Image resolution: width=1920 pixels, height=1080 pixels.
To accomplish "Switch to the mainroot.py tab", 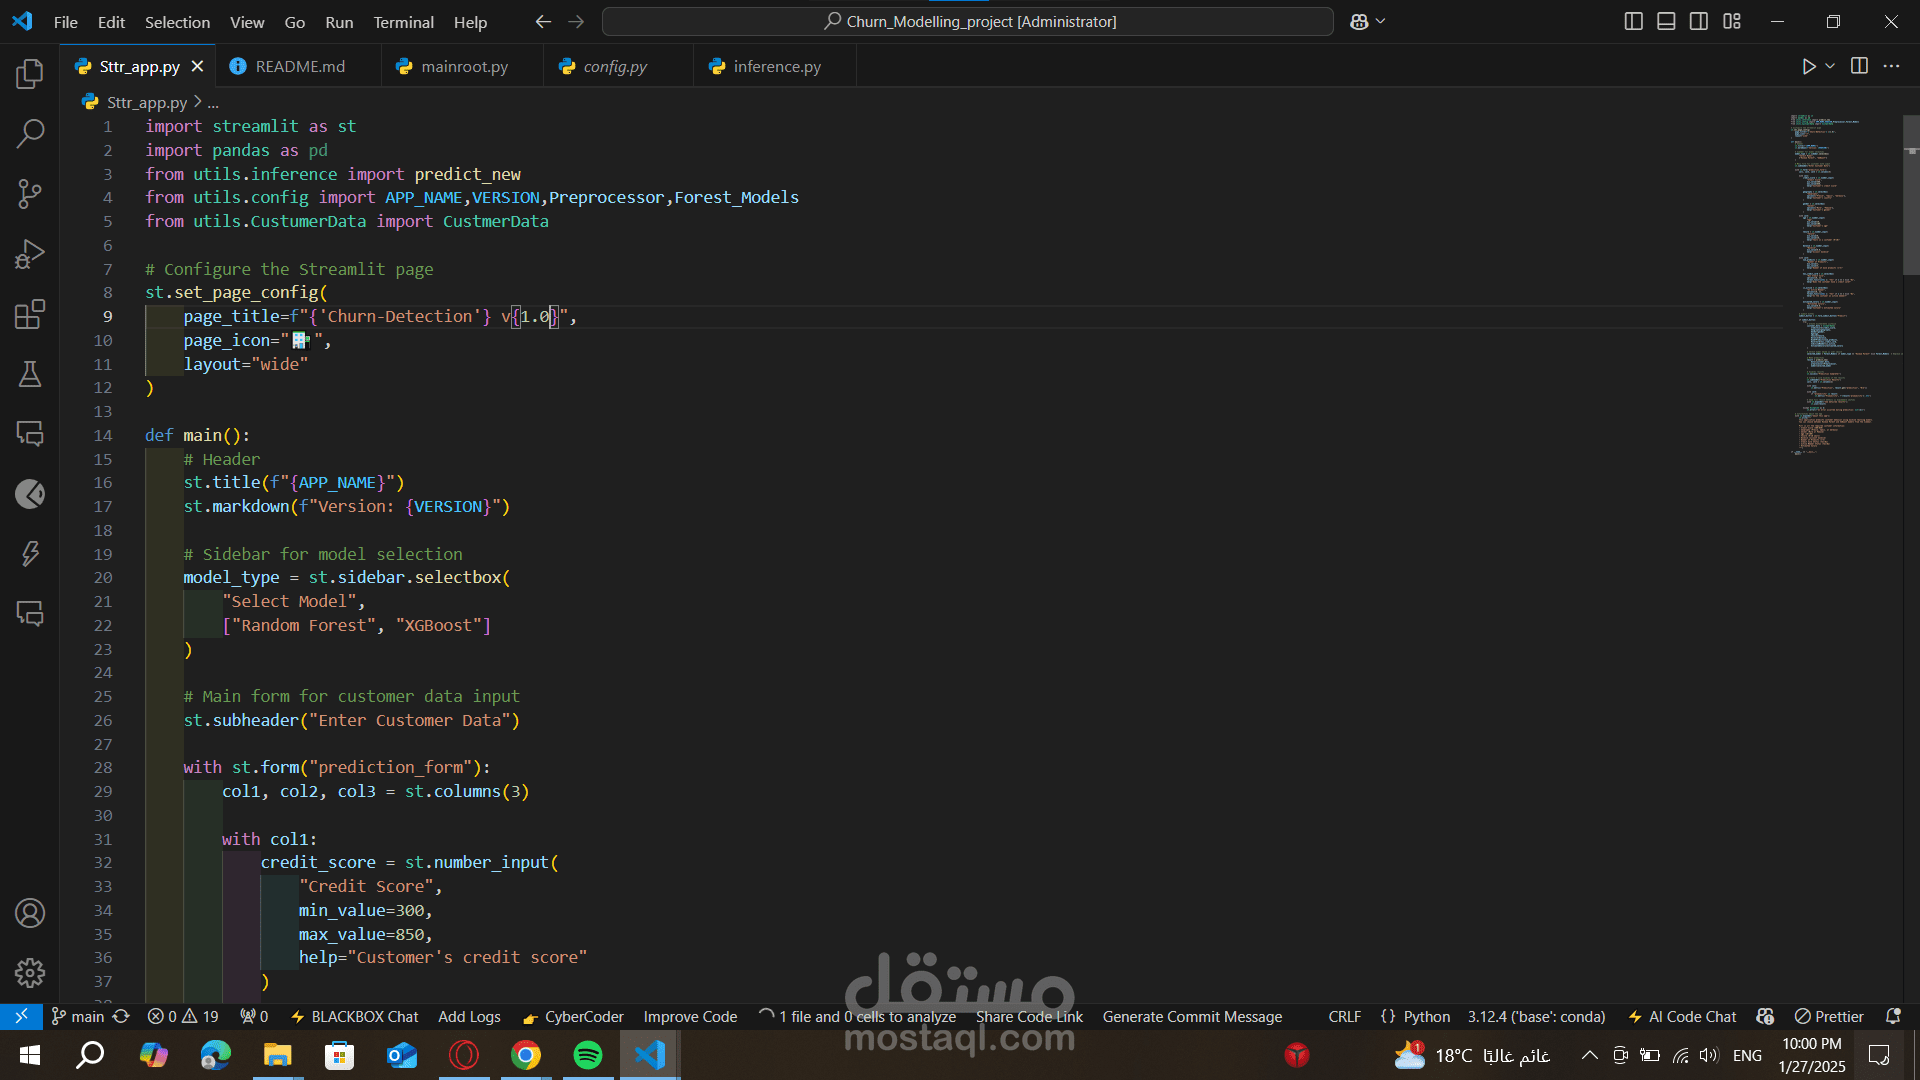I will pos(464,66).
